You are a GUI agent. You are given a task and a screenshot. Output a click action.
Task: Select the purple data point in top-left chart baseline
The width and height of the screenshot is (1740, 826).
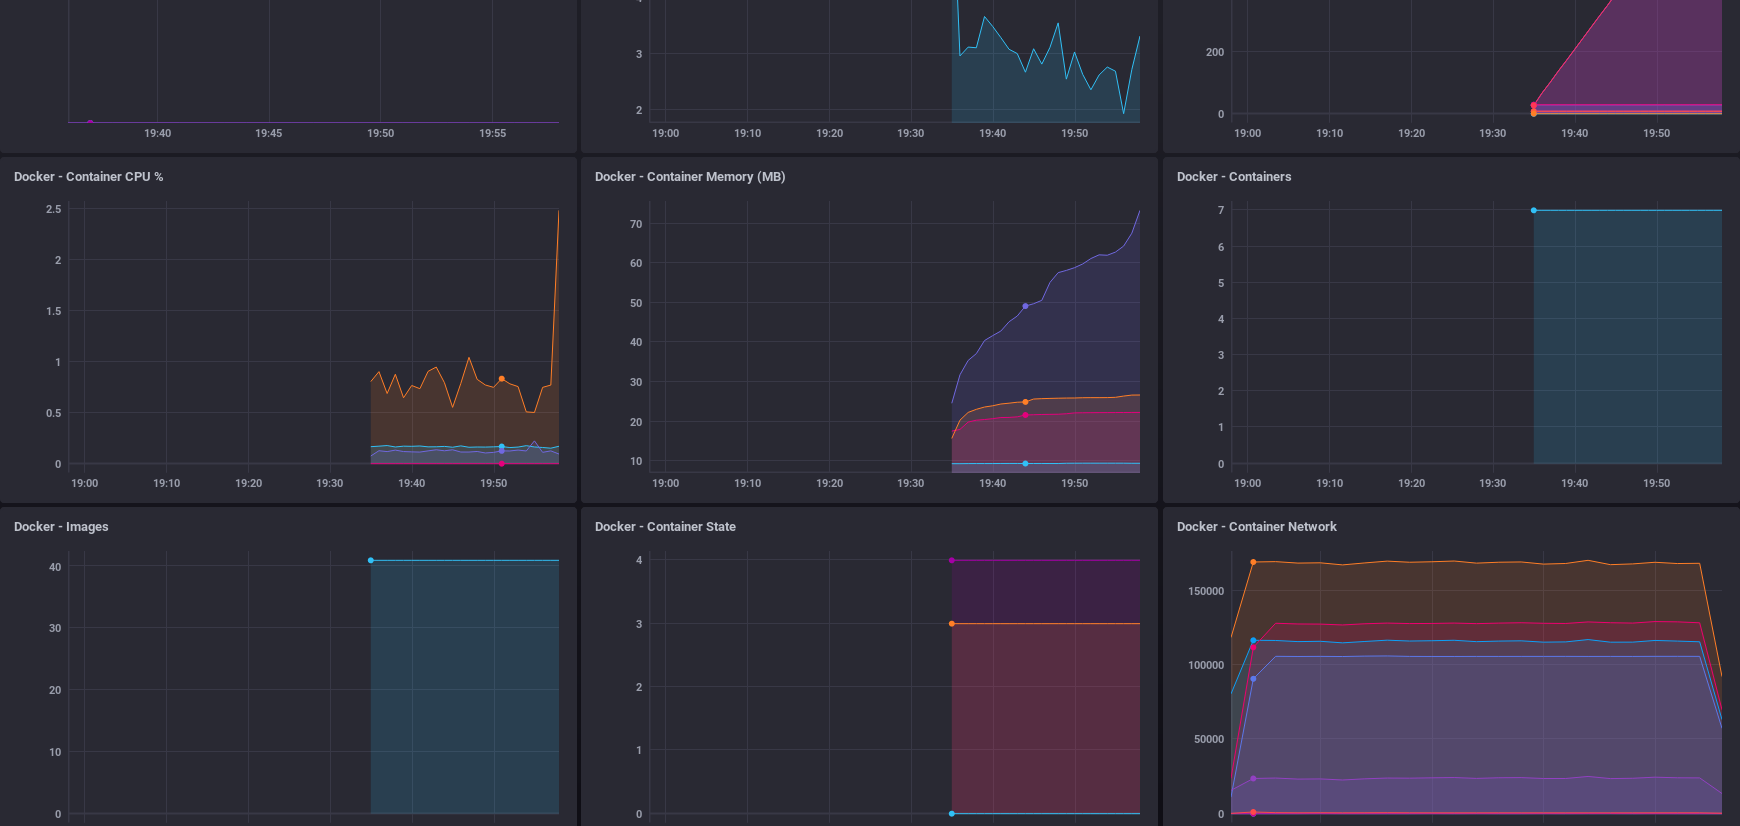(x=90, y=122)
